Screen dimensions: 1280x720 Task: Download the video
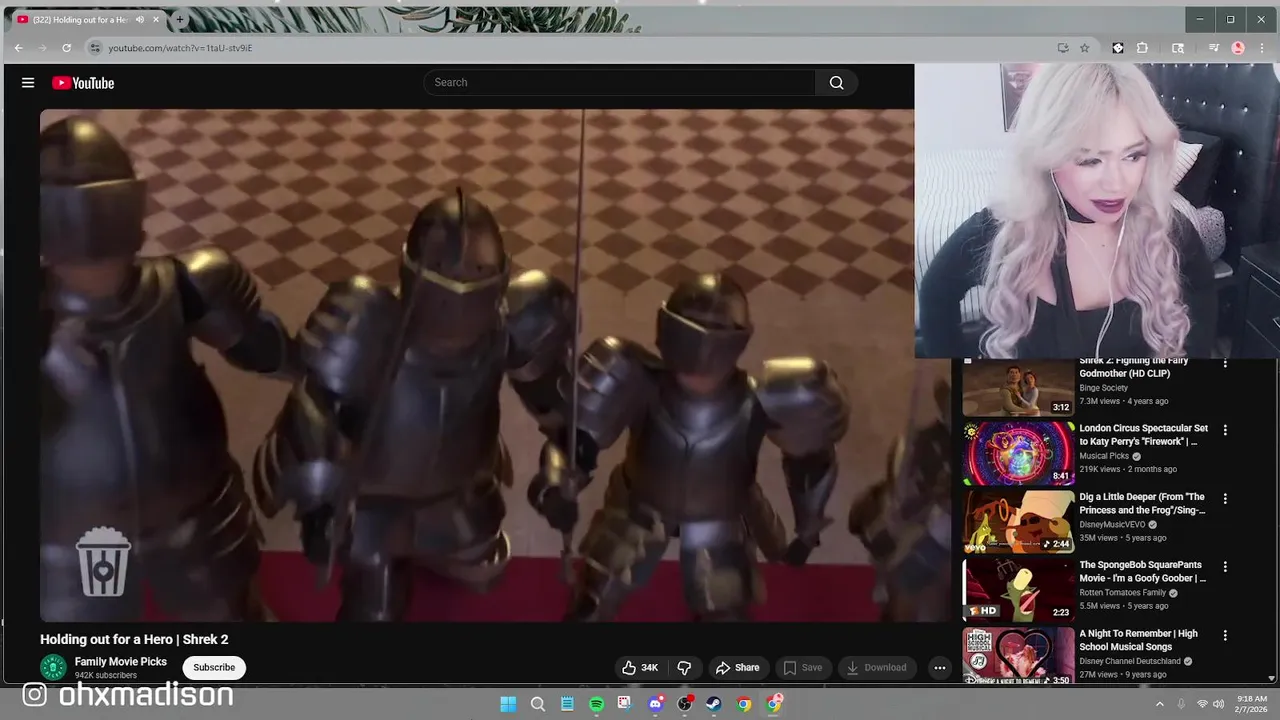pyautogui.click(x=877, y=667)
